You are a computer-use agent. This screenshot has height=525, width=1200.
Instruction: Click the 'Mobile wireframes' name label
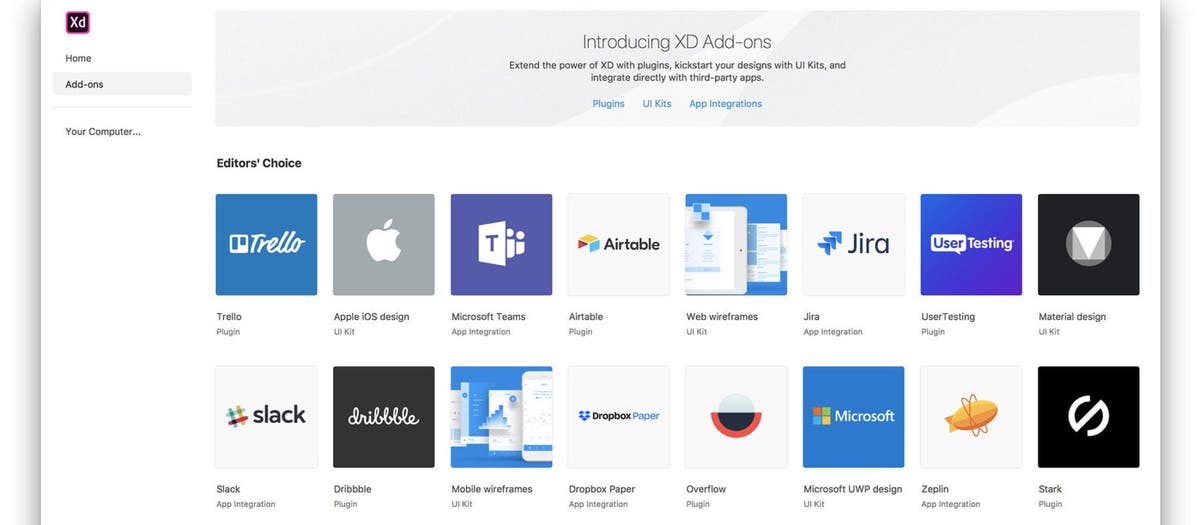click(492, 490)
